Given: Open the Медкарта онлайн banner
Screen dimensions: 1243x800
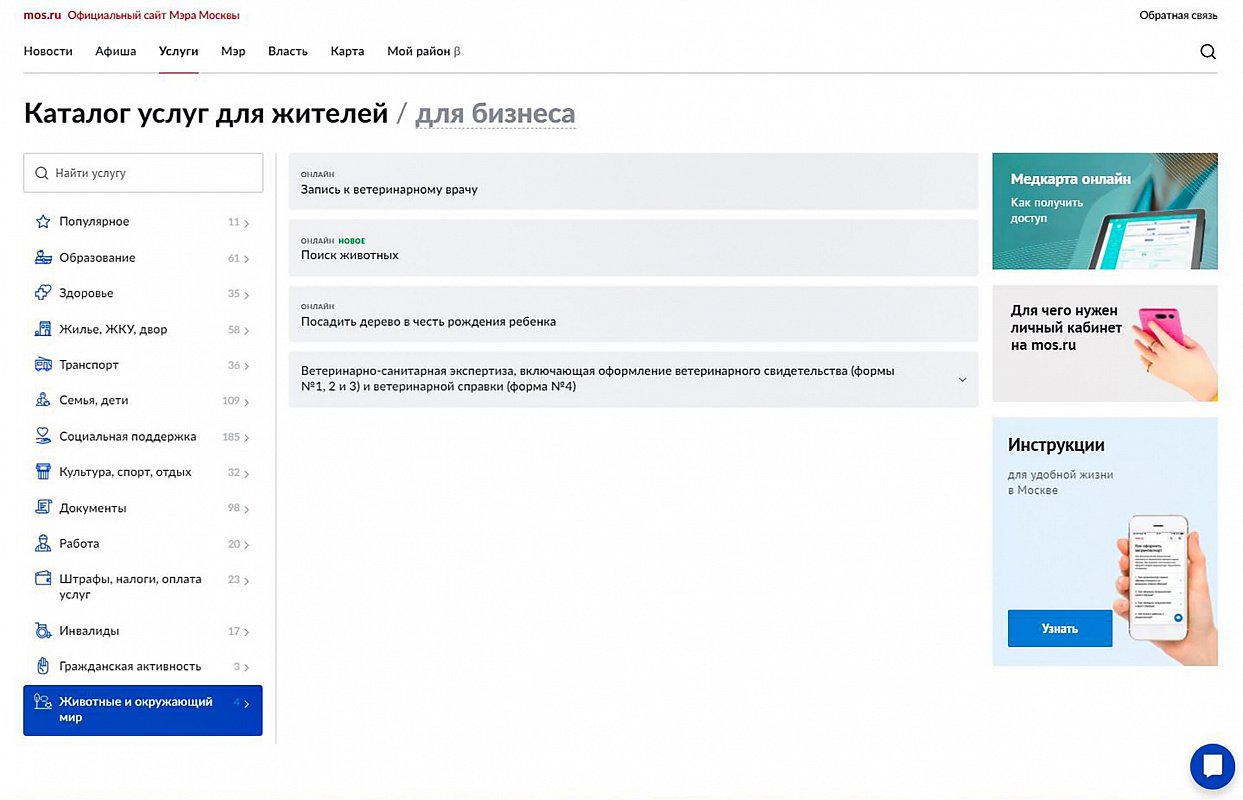Looking at the screenshot, I should (1104, 211).
